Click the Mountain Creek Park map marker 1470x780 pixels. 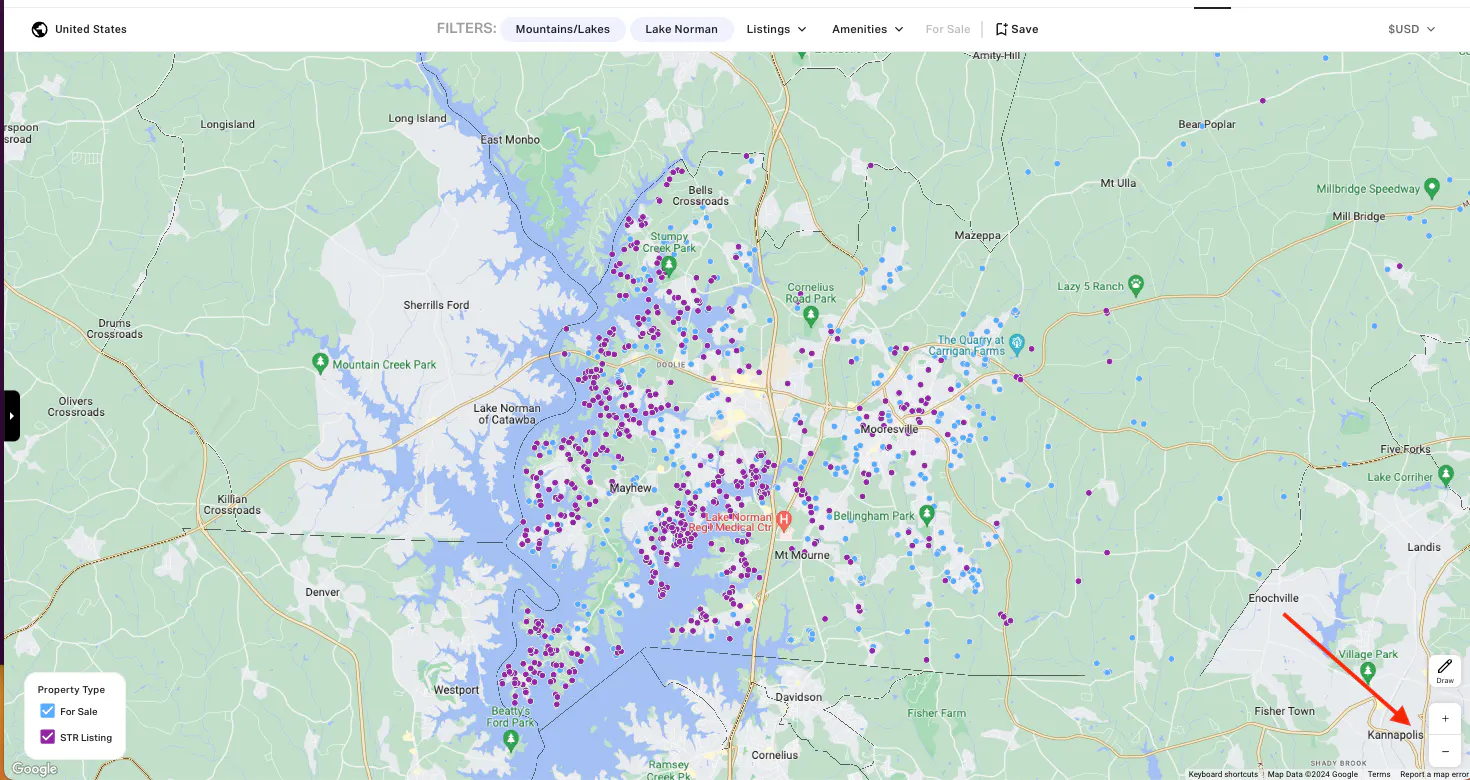(x=320, y=362)
